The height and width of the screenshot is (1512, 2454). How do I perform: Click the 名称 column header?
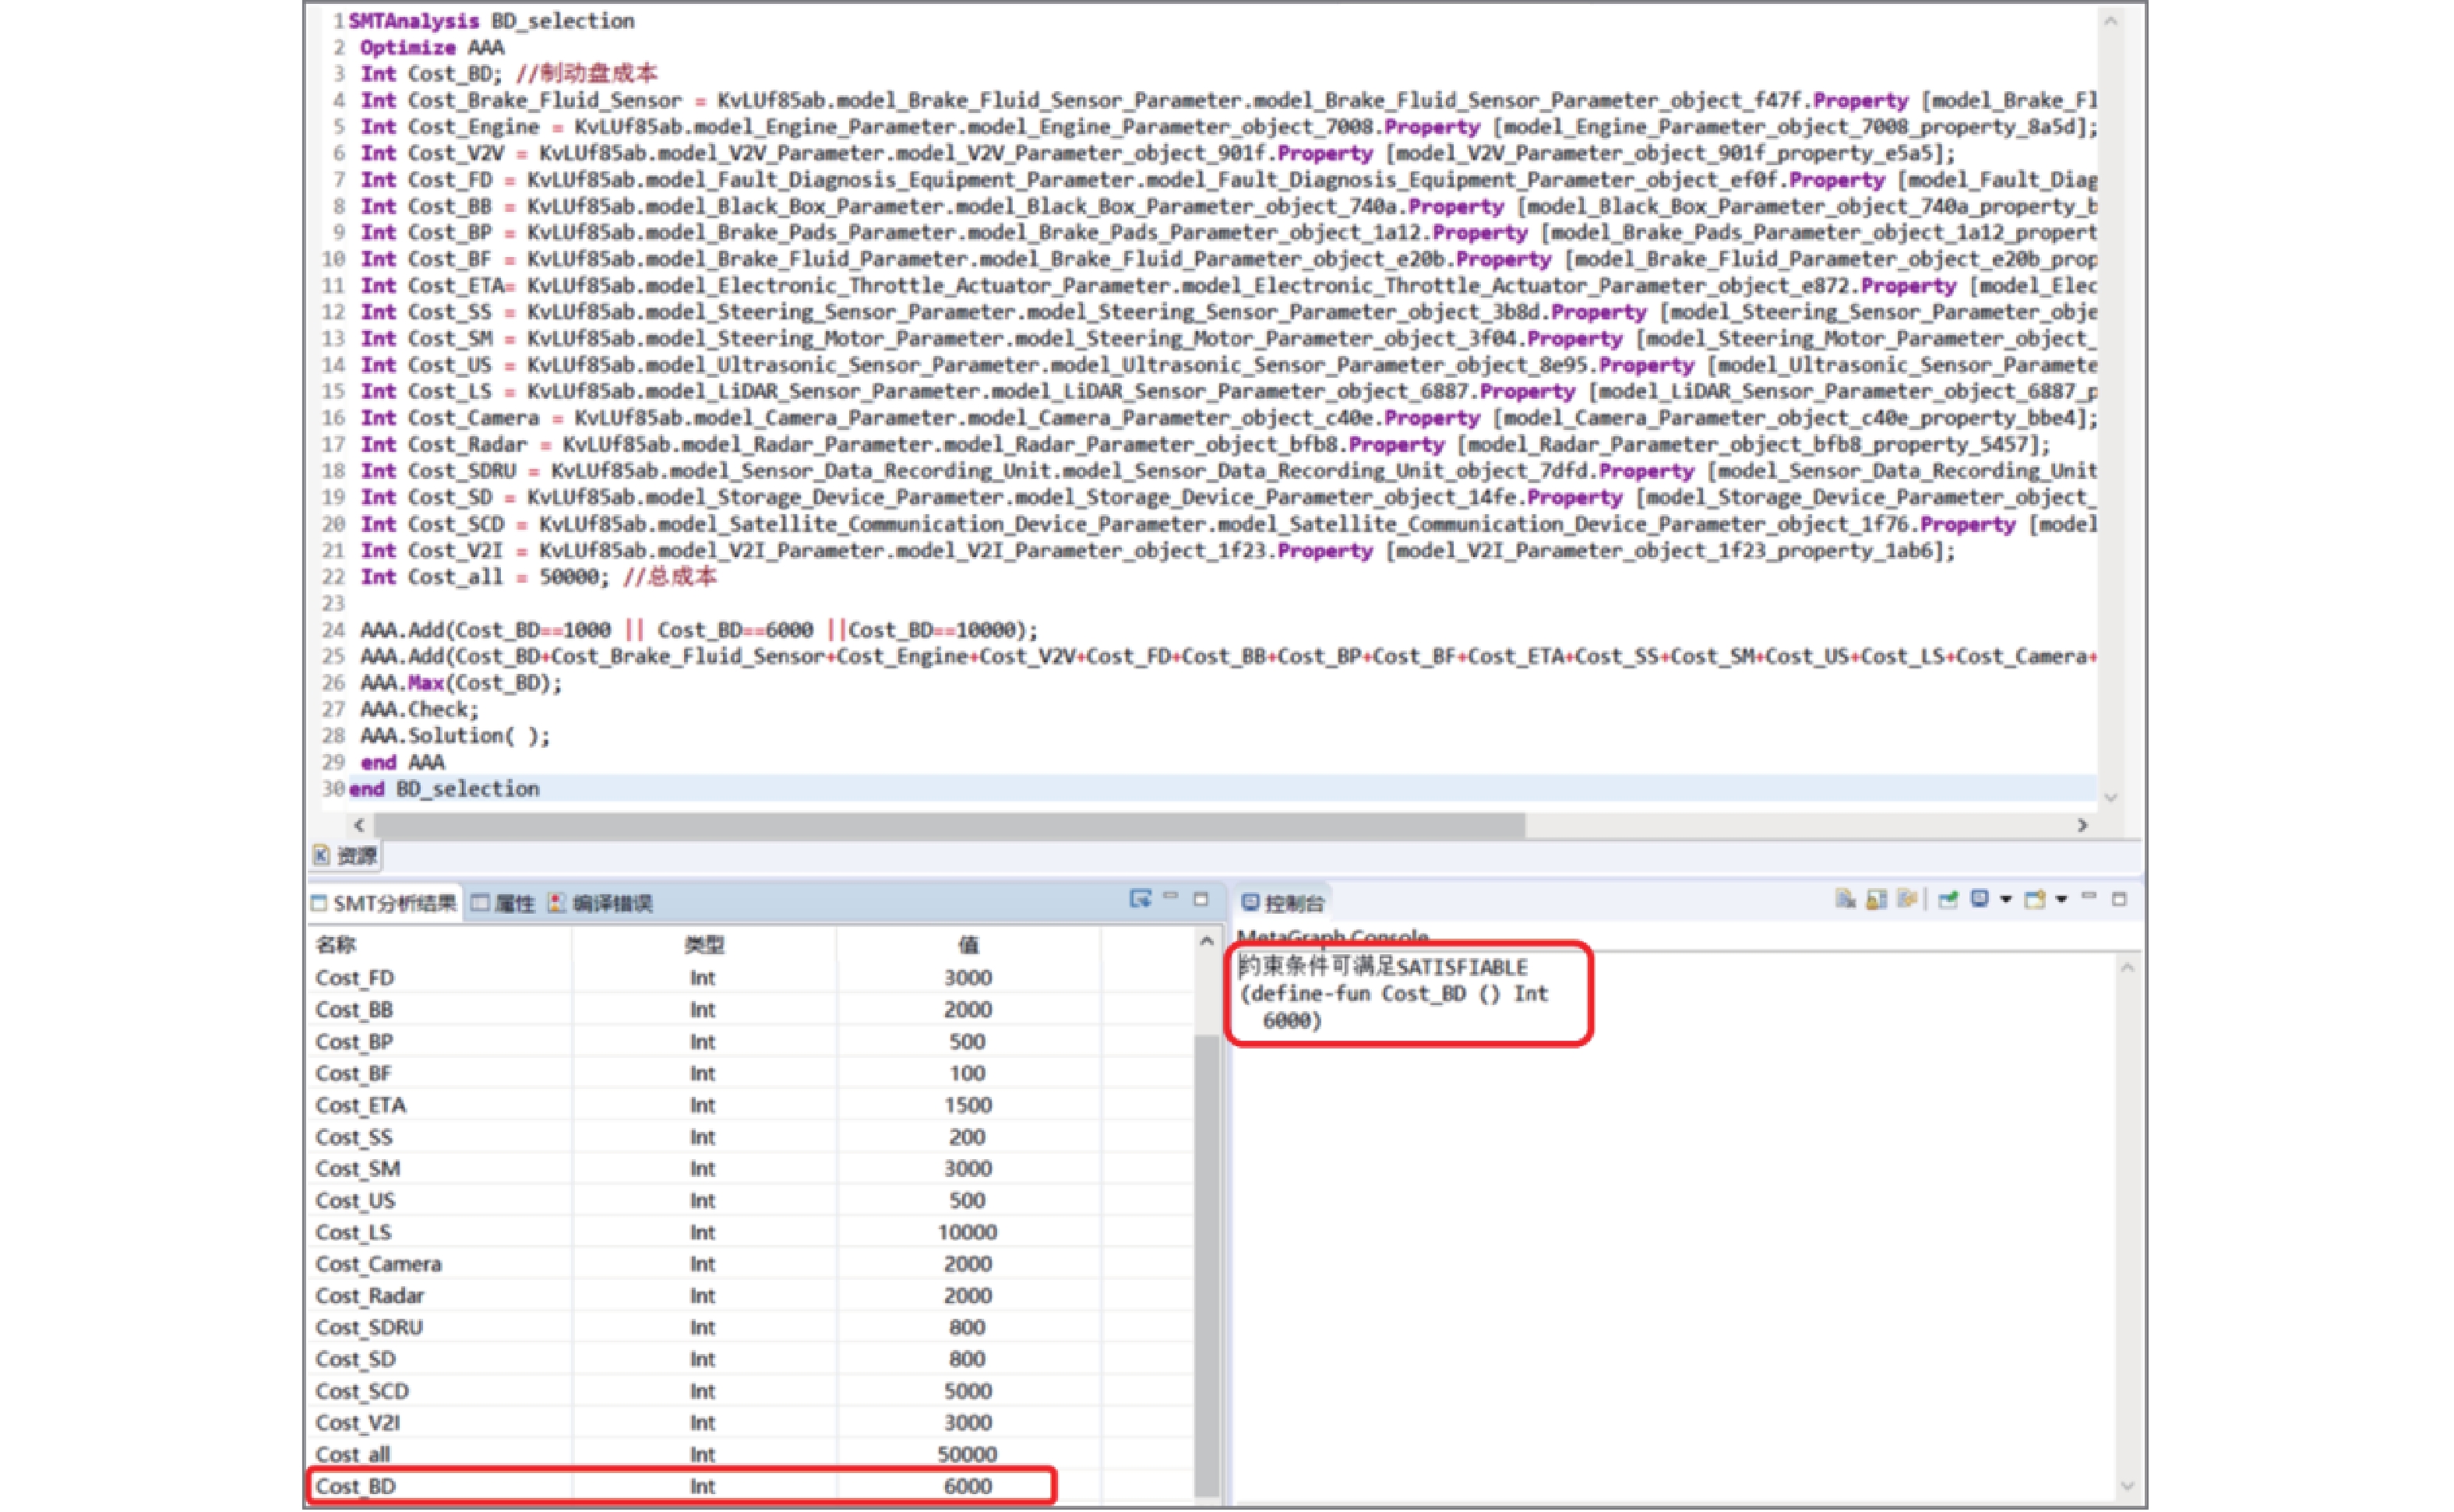pos(440,945)
